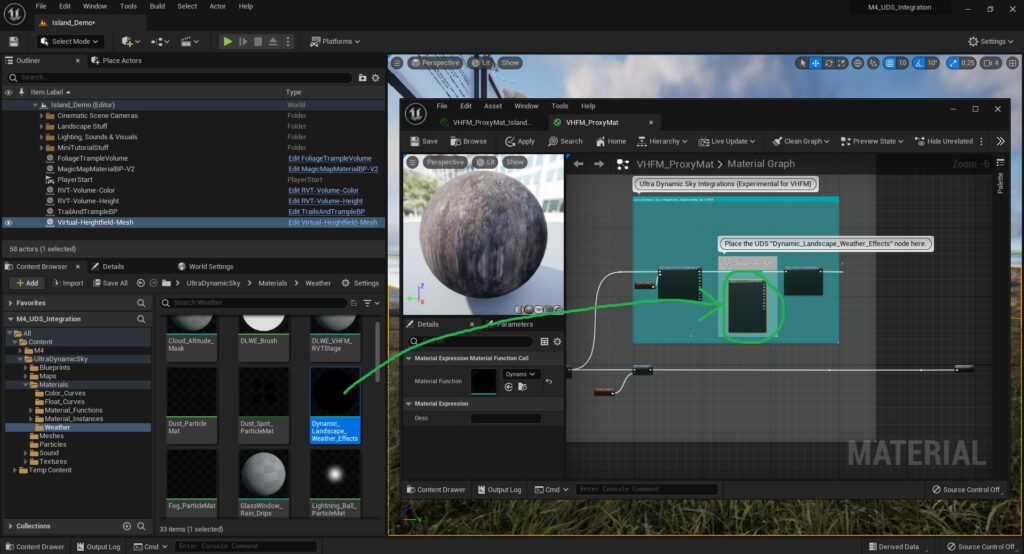
Task: Click the Save current level icon
Action: (14, 41)
